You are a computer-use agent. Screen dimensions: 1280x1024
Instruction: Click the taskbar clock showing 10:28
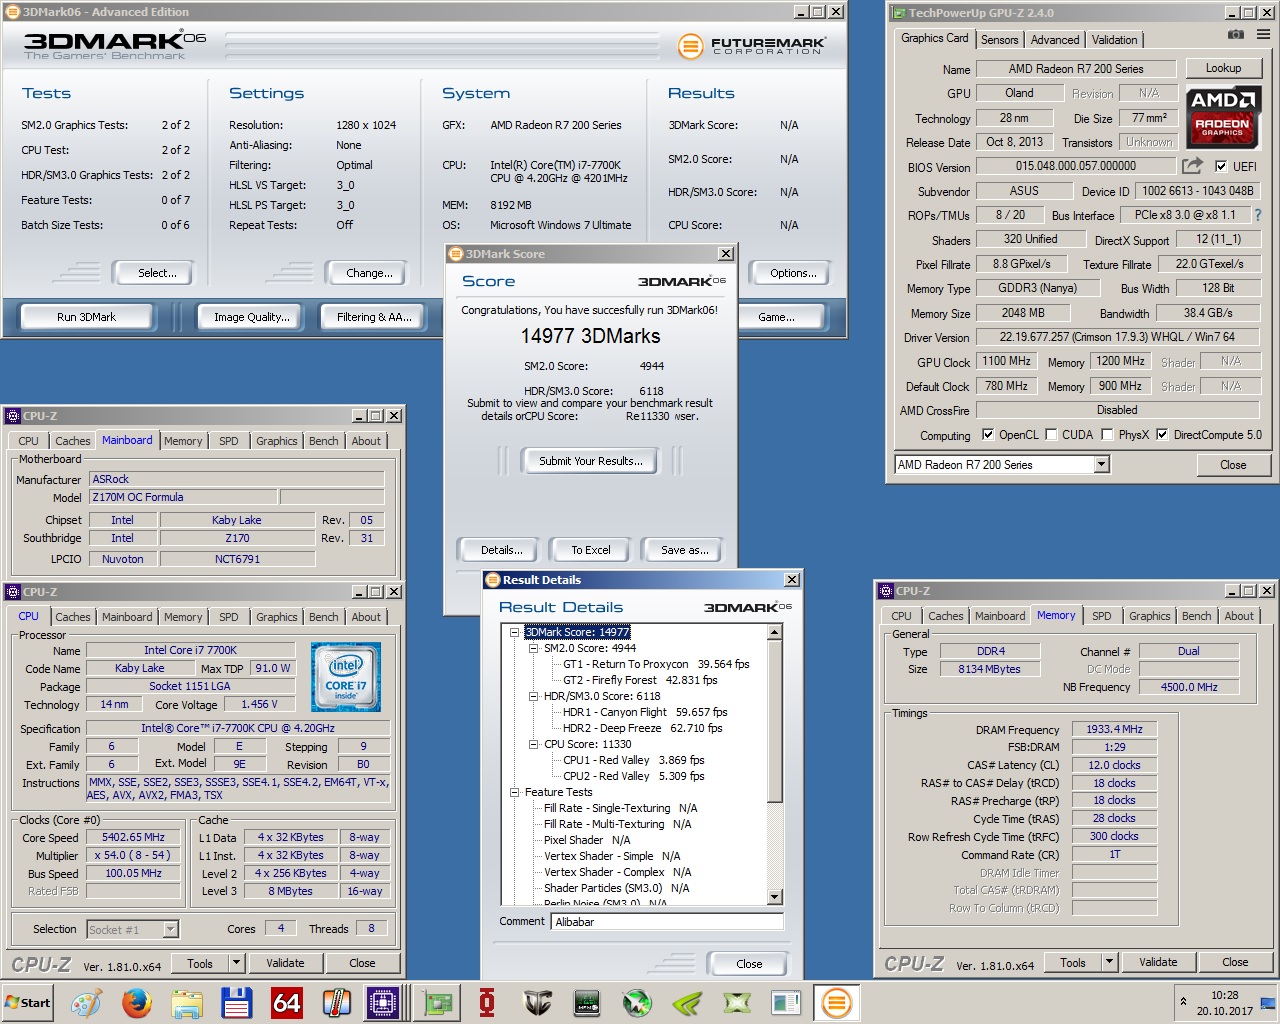click(1224, 995)
